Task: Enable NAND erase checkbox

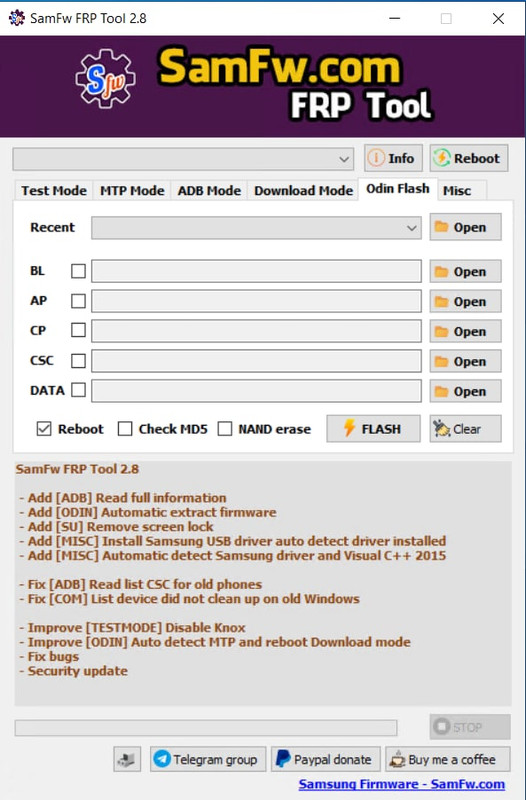Action: (x=225, y=429)
